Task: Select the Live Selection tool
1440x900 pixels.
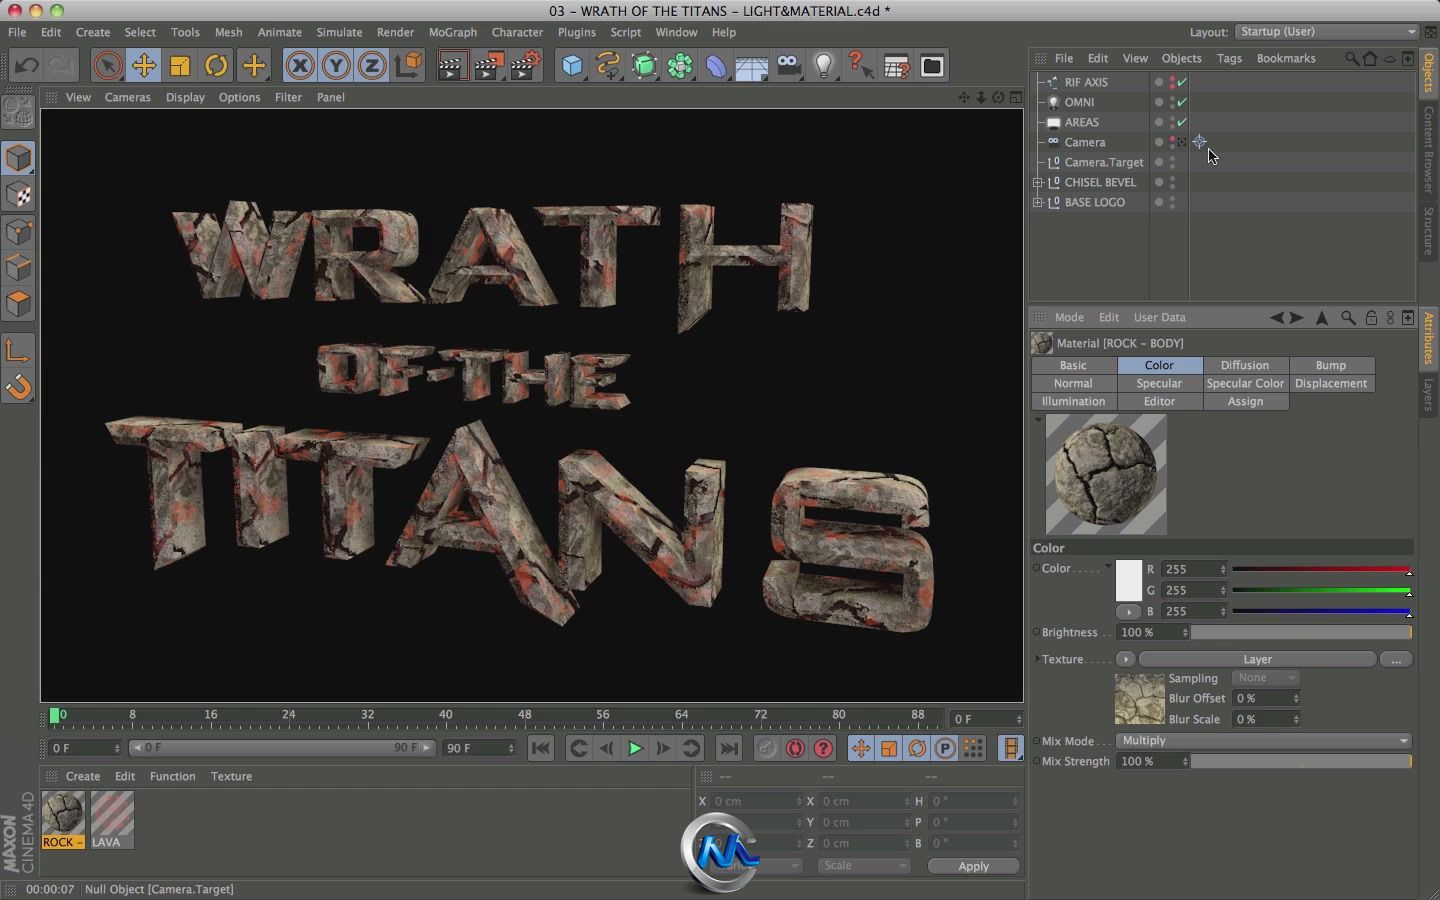Action: (x=107, y=66)
